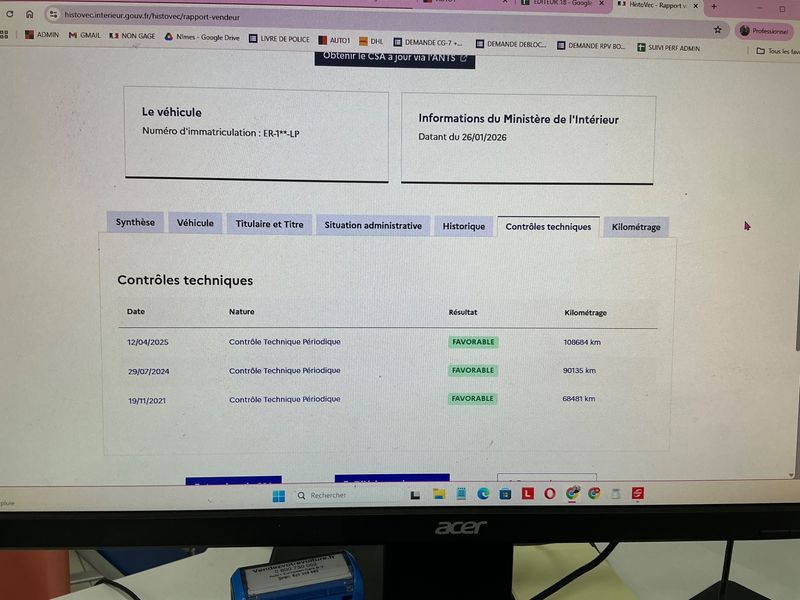Click the Rechercher taskbar search box
Viewport: 800px width, 600px height.
click(x=347, y=495)
